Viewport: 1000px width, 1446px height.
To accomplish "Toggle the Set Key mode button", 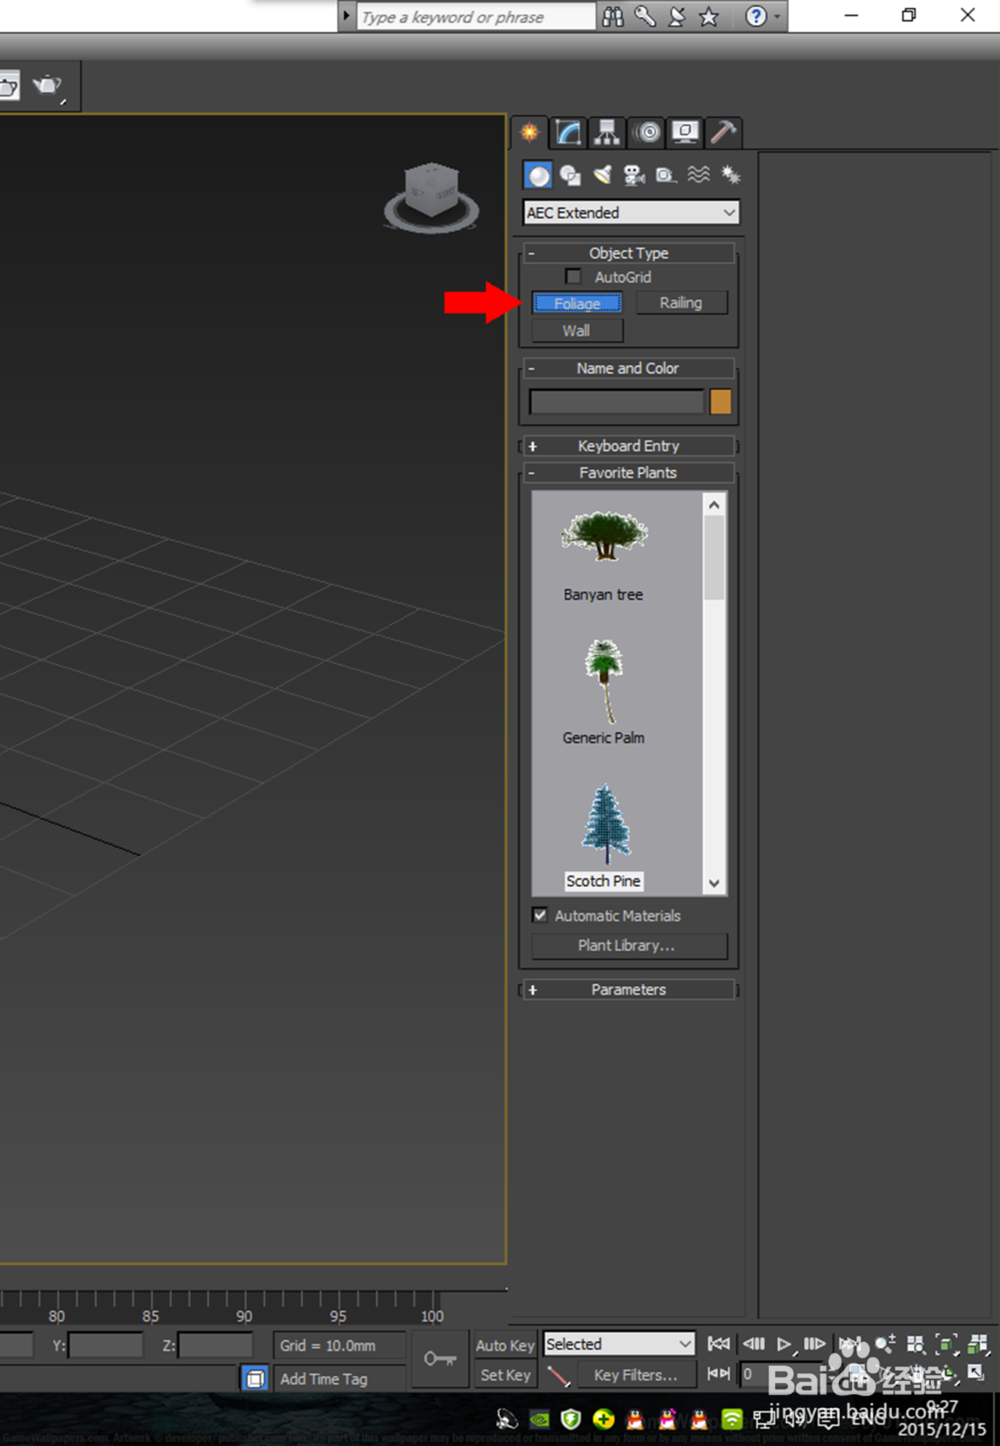I will click(505, 1376).
